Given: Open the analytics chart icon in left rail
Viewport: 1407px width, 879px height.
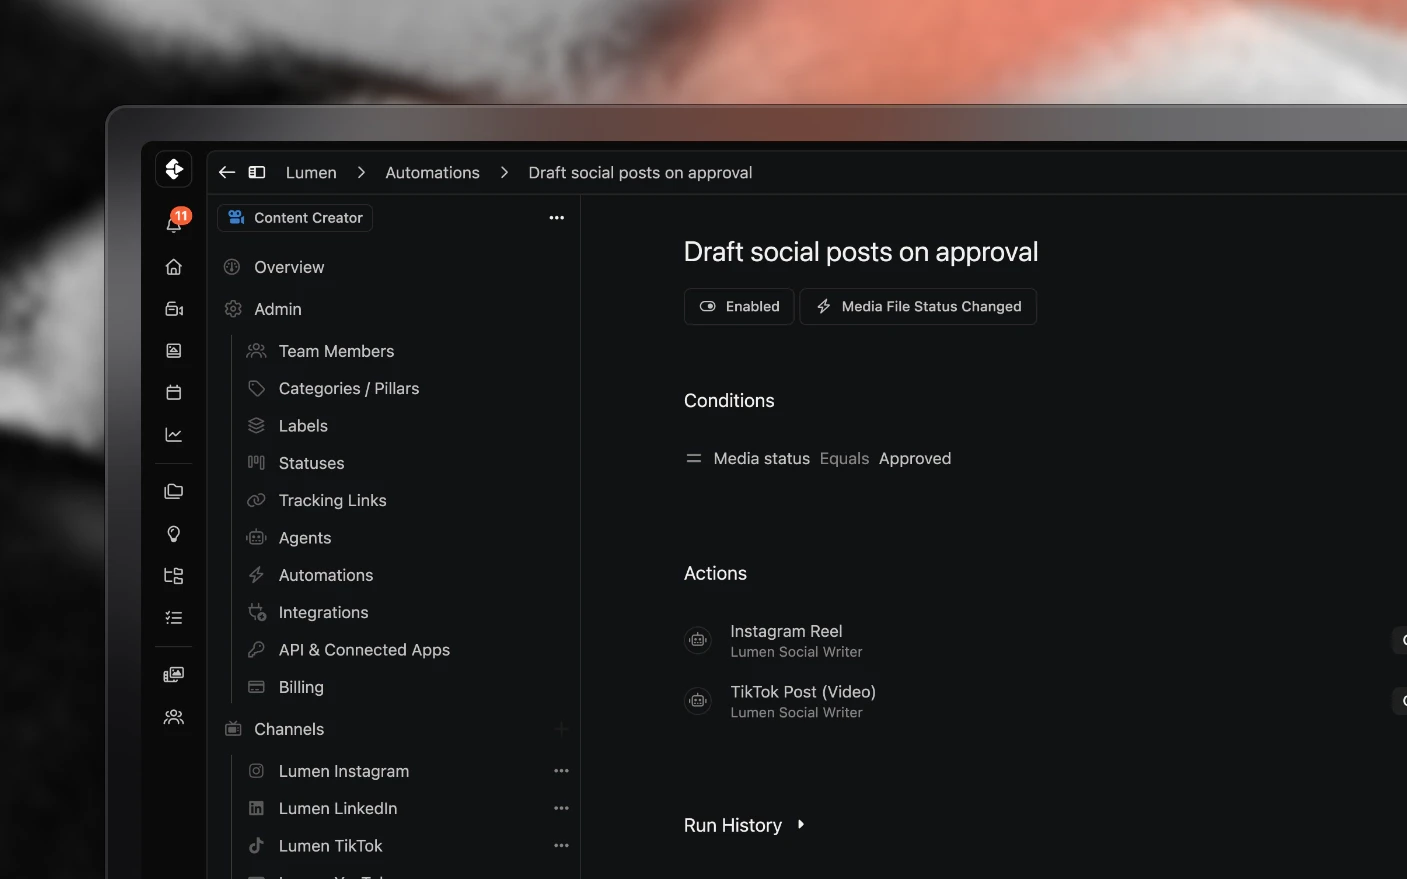Looking at the screenshot, I should (x=174, y=435).
